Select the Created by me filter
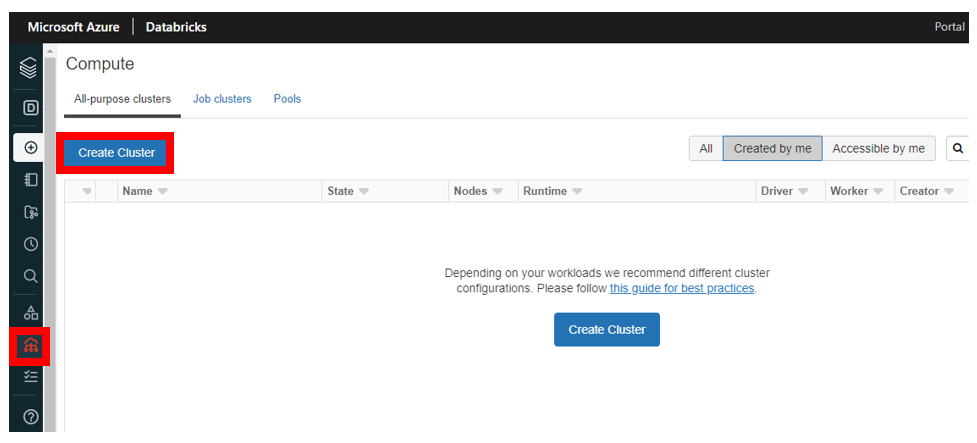Image resolution: width=977 pixels, height=443 pixels. pyautogui.click(x=773, y=149)
